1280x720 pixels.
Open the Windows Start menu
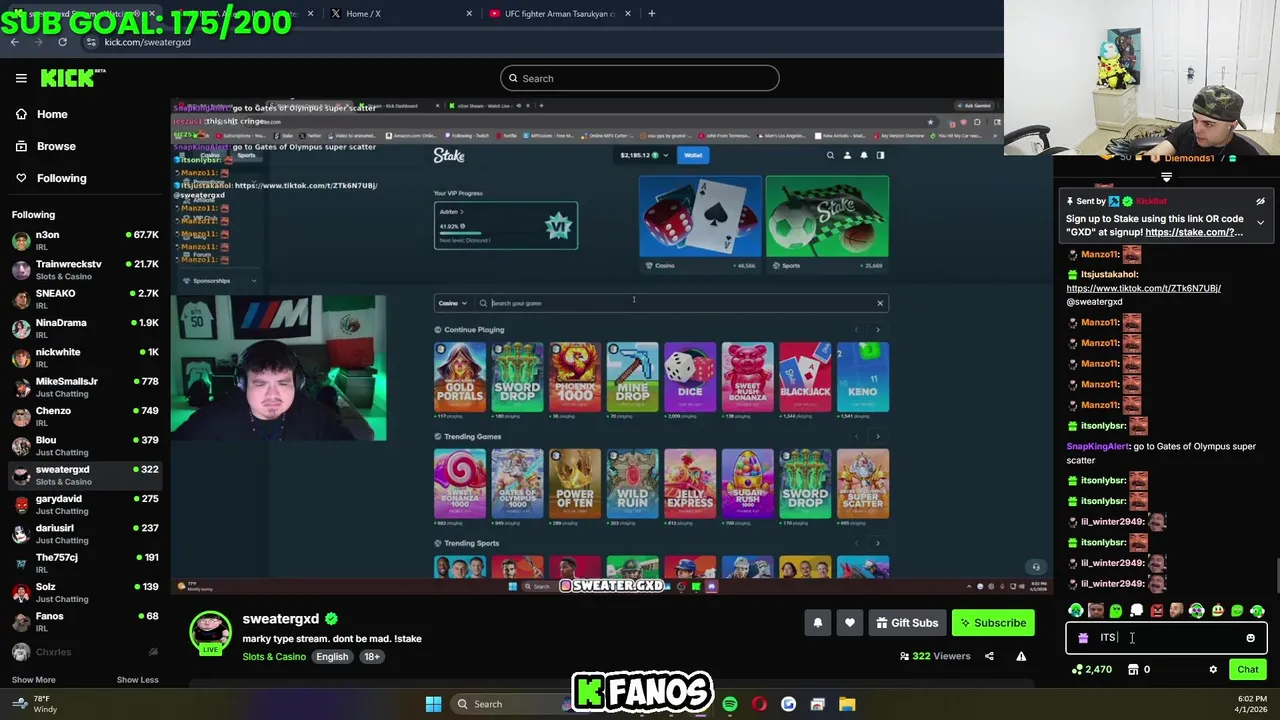click(x=433, y=704)
